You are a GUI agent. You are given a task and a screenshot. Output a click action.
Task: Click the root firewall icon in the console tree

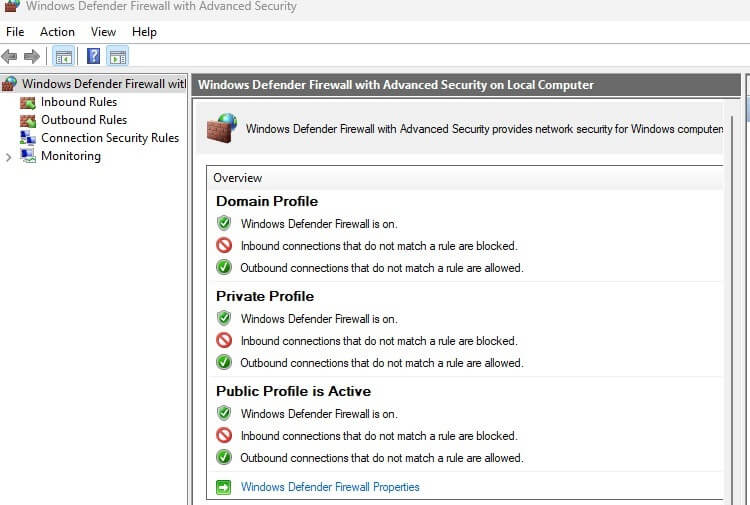pyautogui.click(x=10, y=84)
